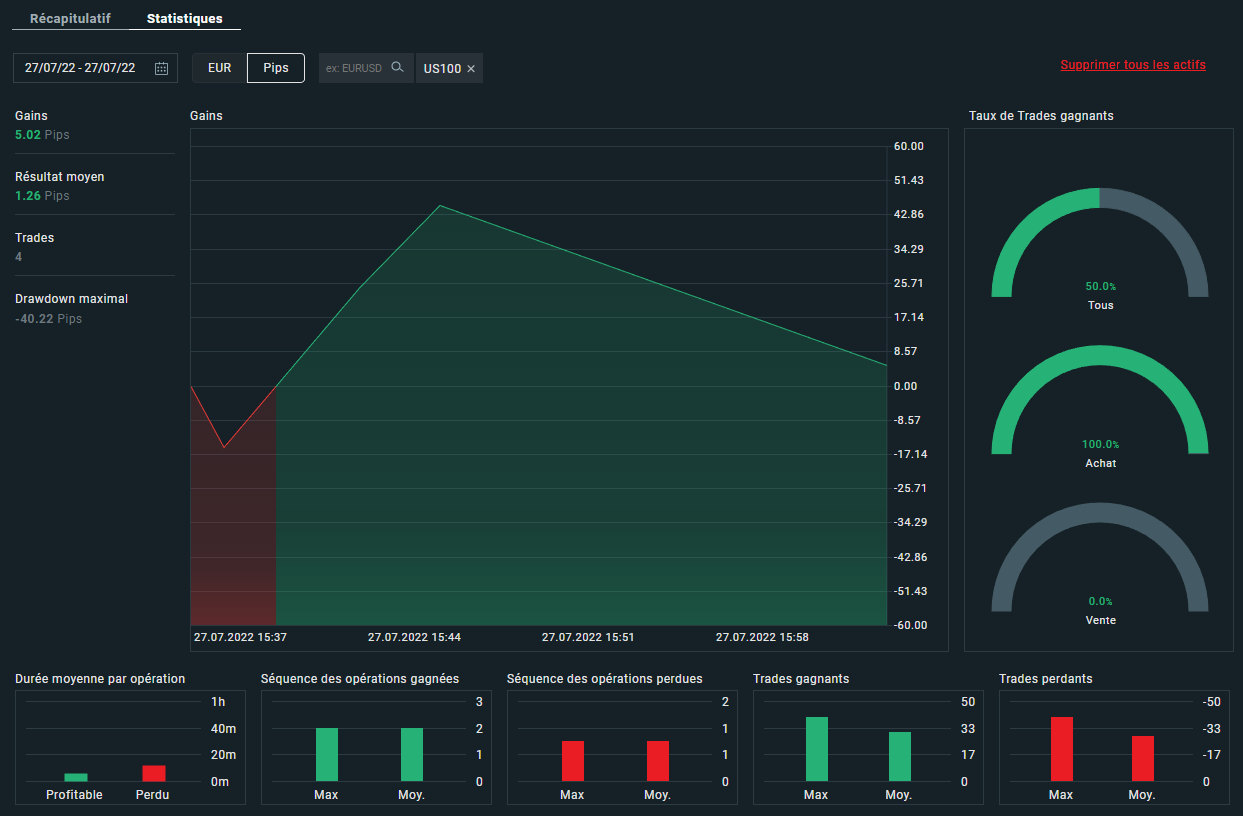Open the 27/07/22 date range picker
Image resolution: width=1243 pixels, height=816 pixels.
pos(81,68)
